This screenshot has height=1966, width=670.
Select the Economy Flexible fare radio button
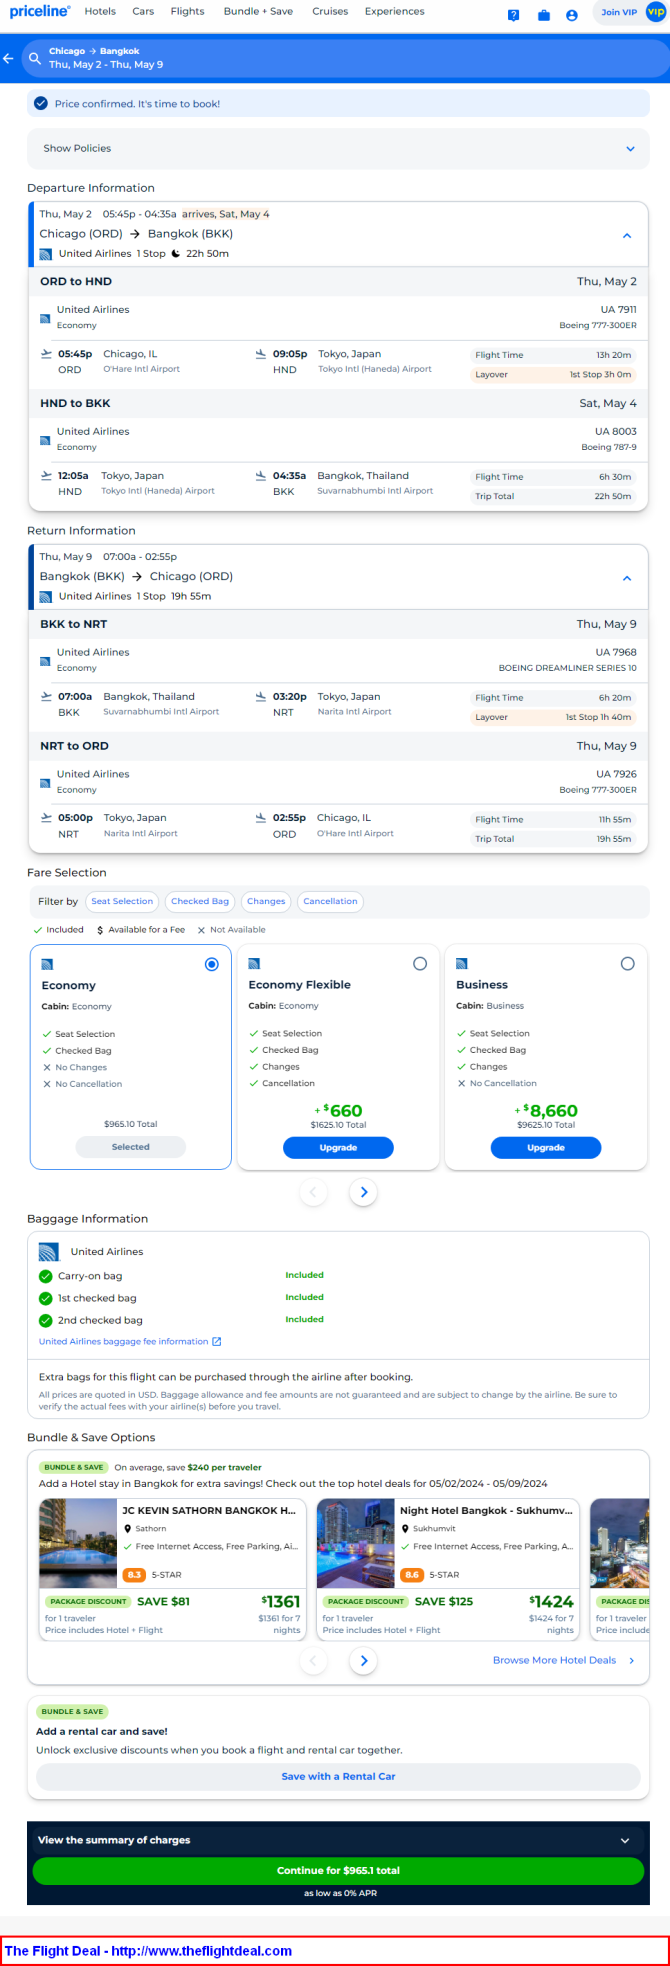tap(420, 964)
